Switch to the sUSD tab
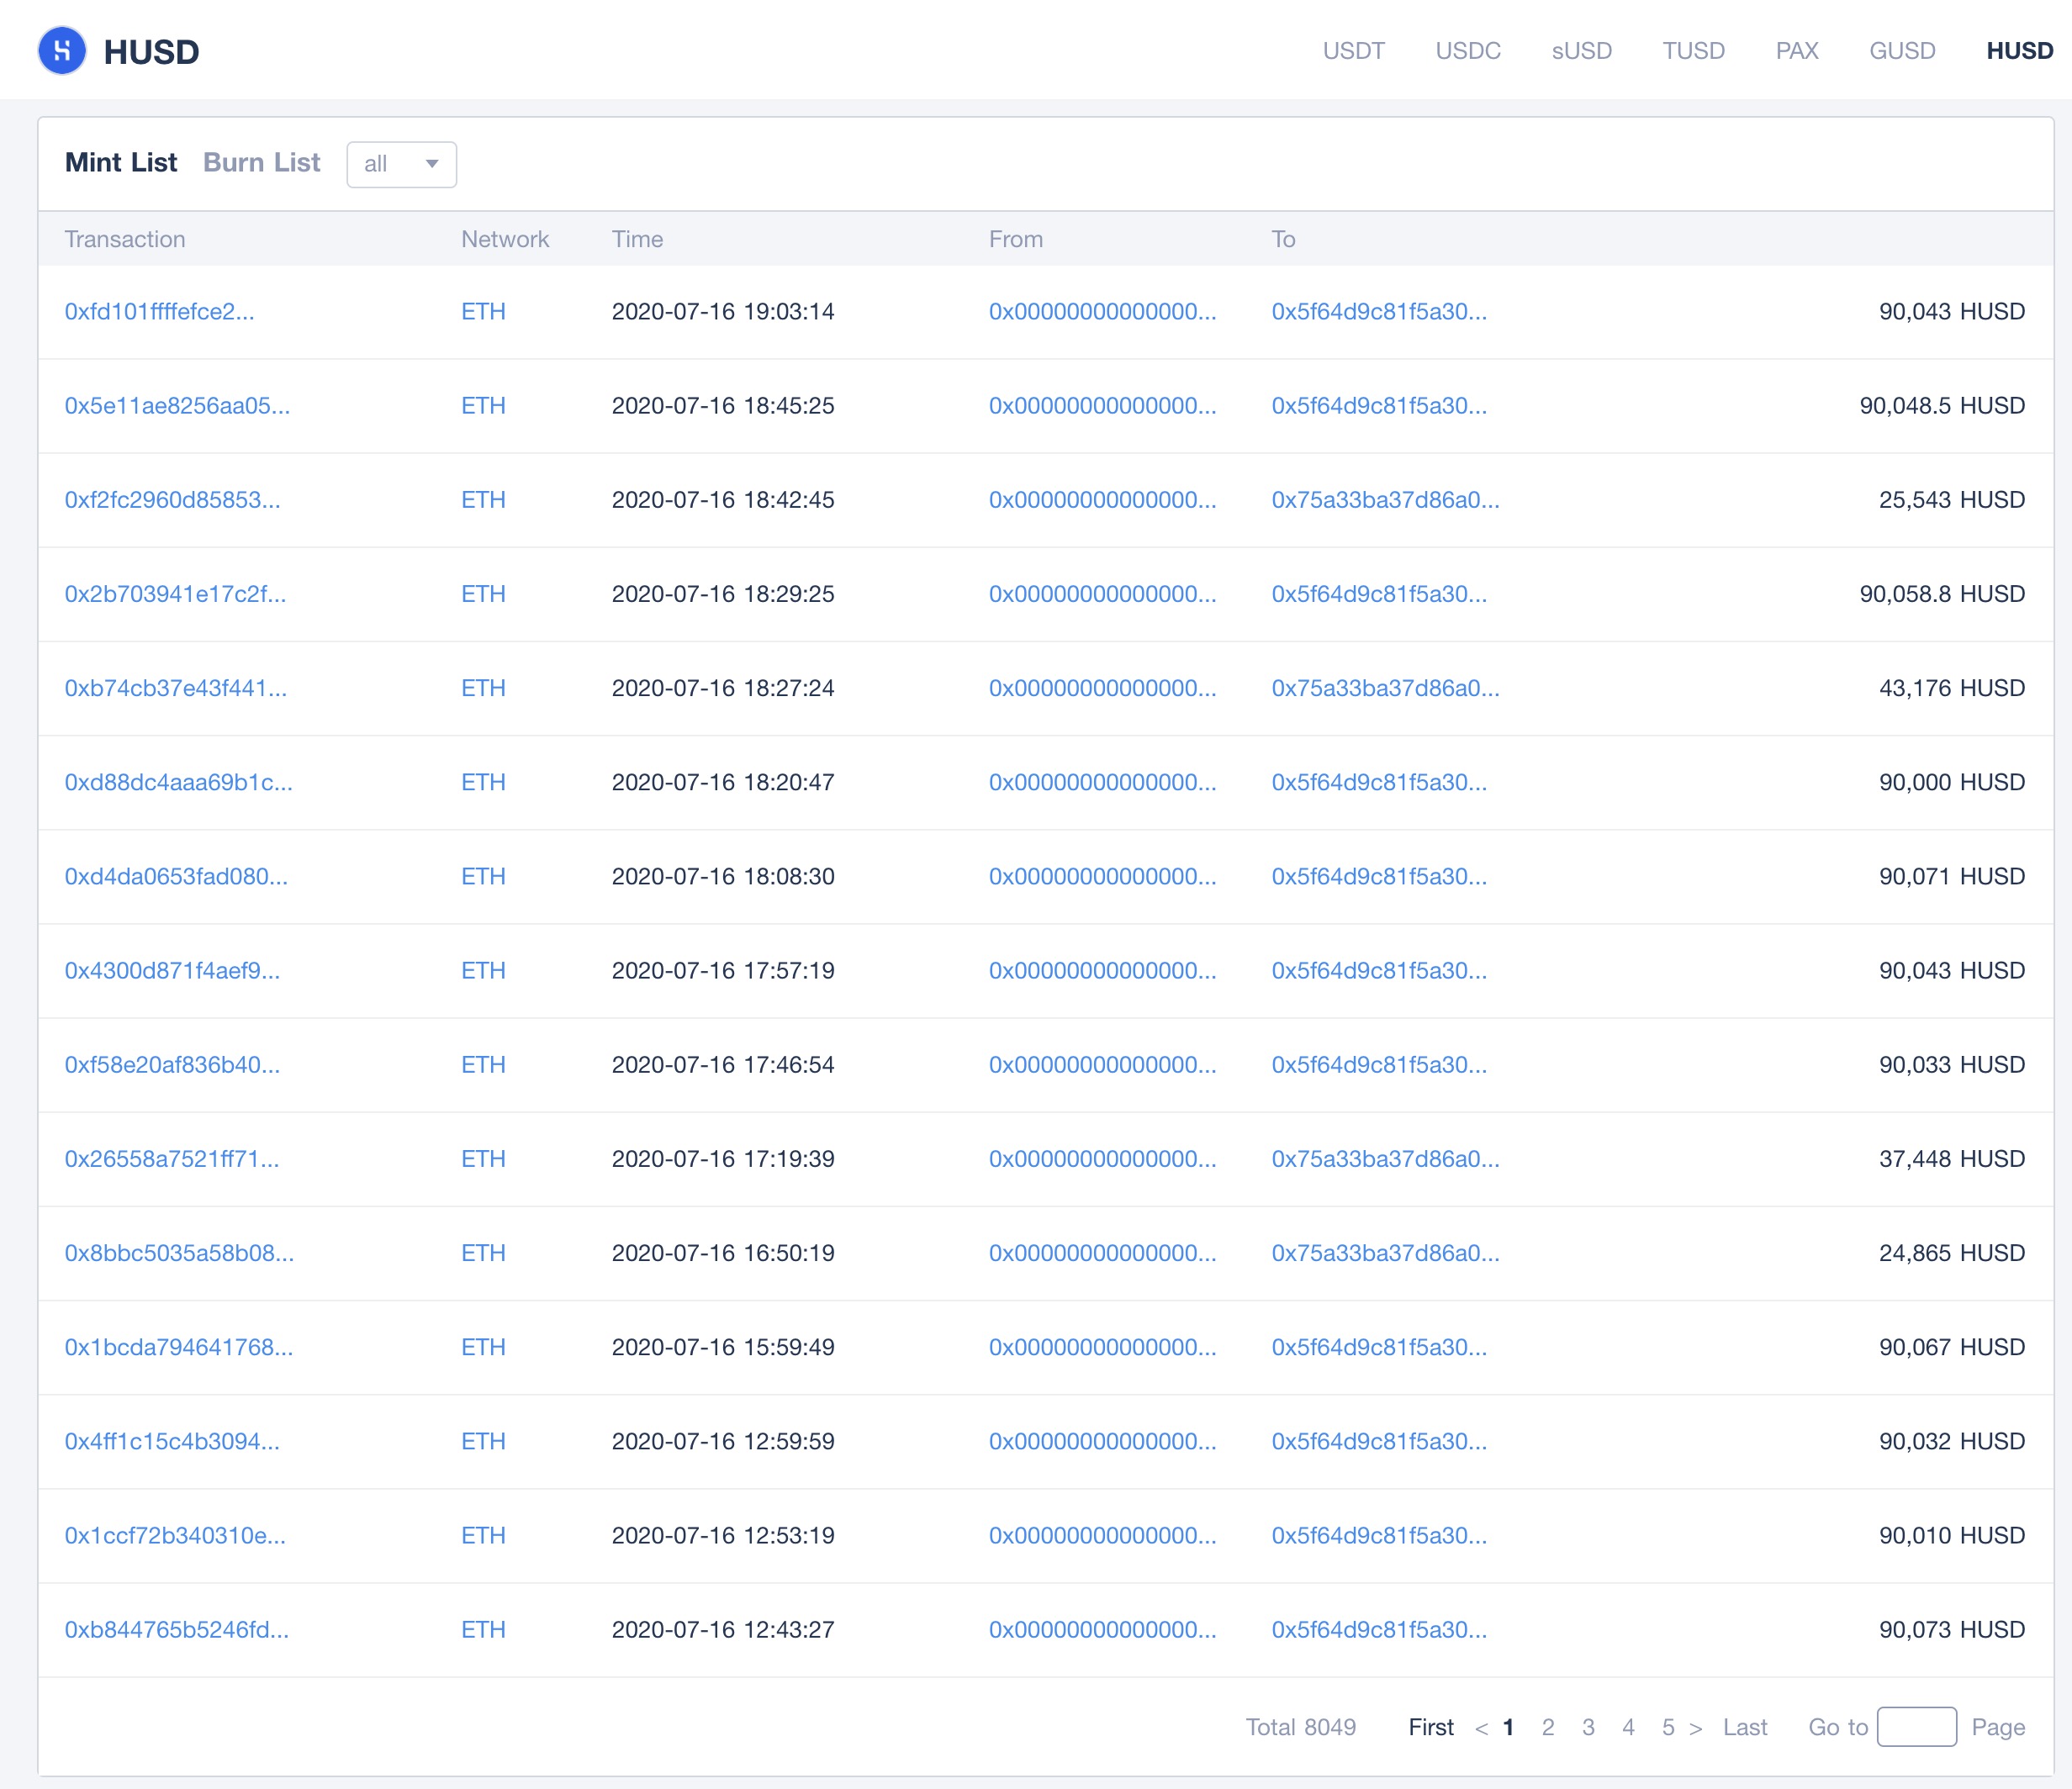 tap(1581, 51)
